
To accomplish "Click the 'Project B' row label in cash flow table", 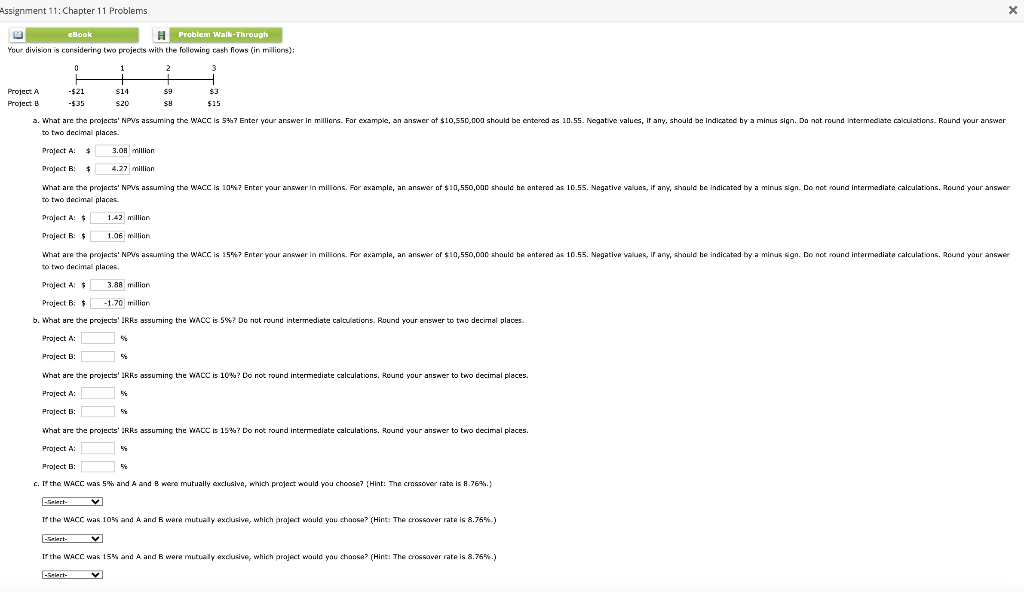I will click(24, 103).
